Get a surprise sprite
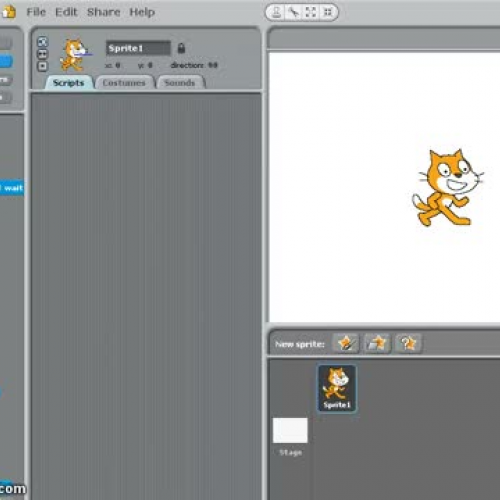Screen dimensions: 500x500 408,343
